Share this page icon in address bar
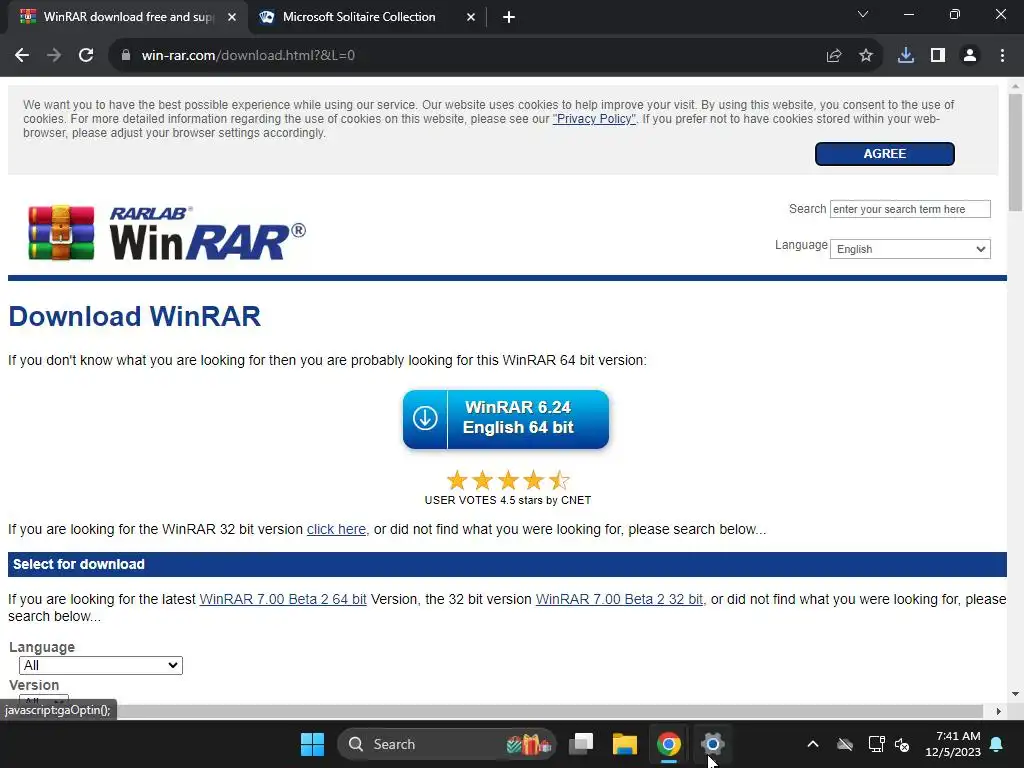1024x768 pixels. click(x=834, y=56)
